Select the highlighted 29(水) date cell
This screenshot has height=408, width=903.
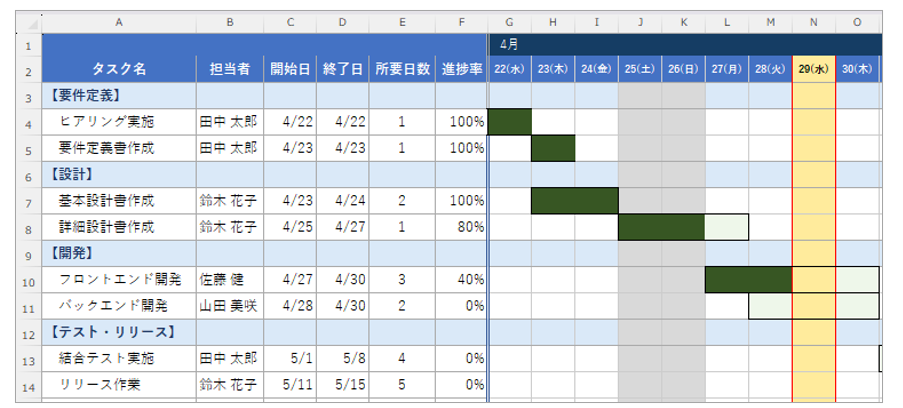point(814,69)
